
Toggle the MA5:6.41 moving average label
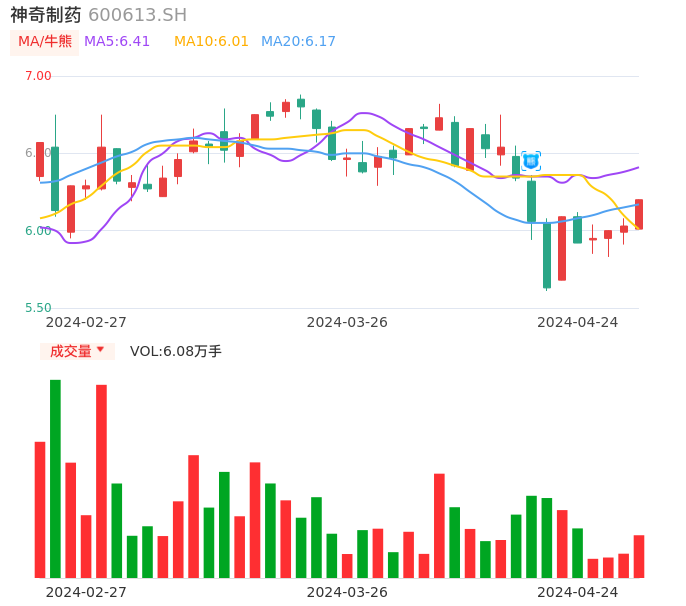click(117, 42)
